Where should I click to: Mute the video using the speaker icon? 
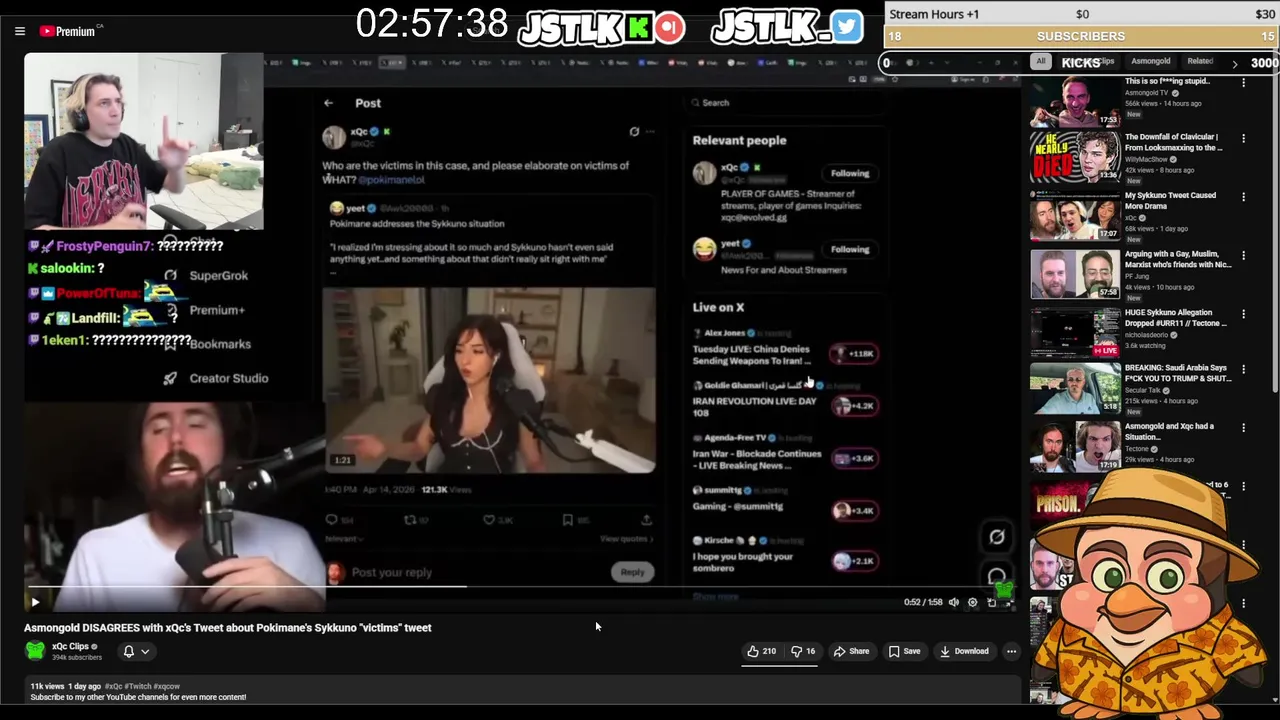[x=953, y=602]
